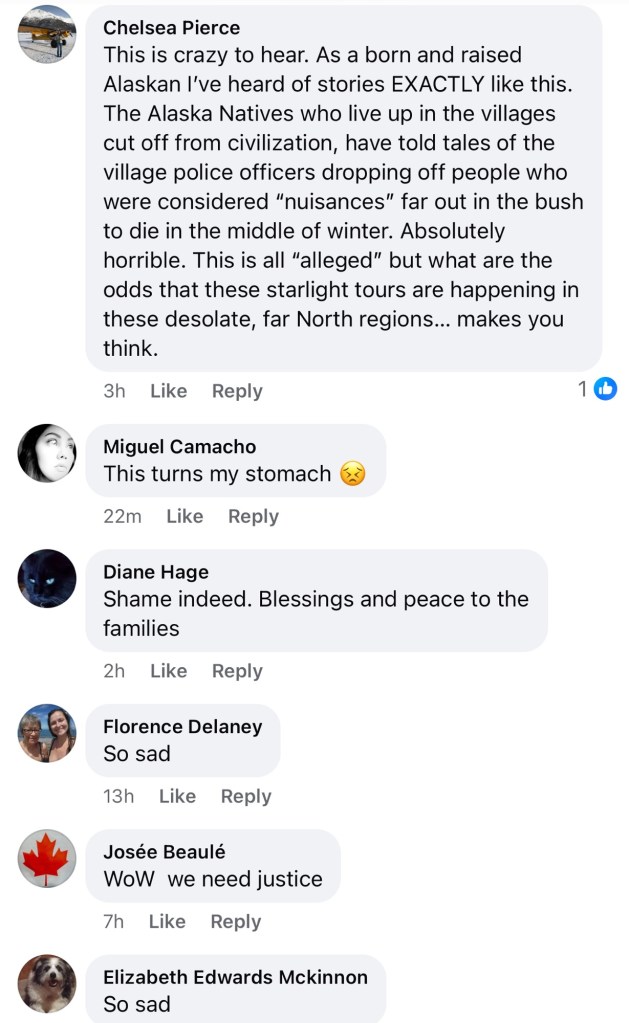Like Josée Beaulé's comment
The height and width of the screenshot is (1023, 629).
[x=167, y=921]
